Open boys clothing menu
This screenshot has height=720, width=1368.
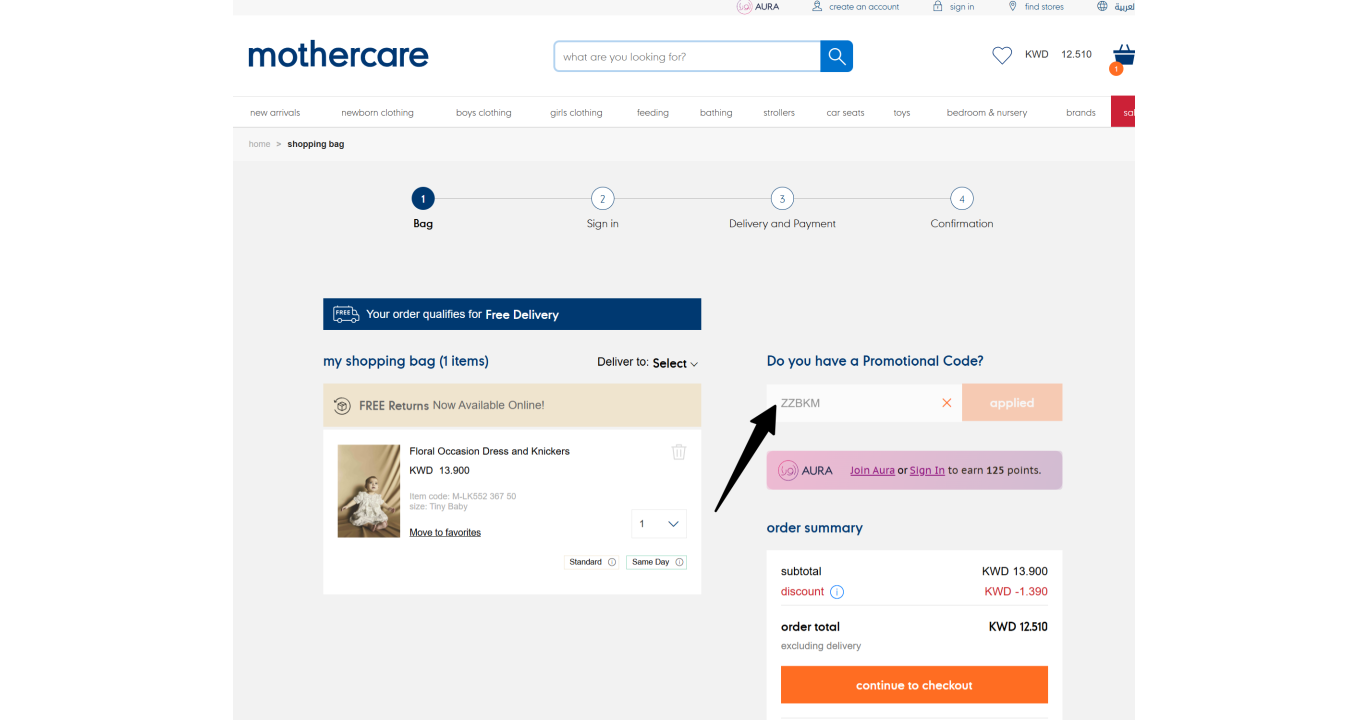(484, 113)
